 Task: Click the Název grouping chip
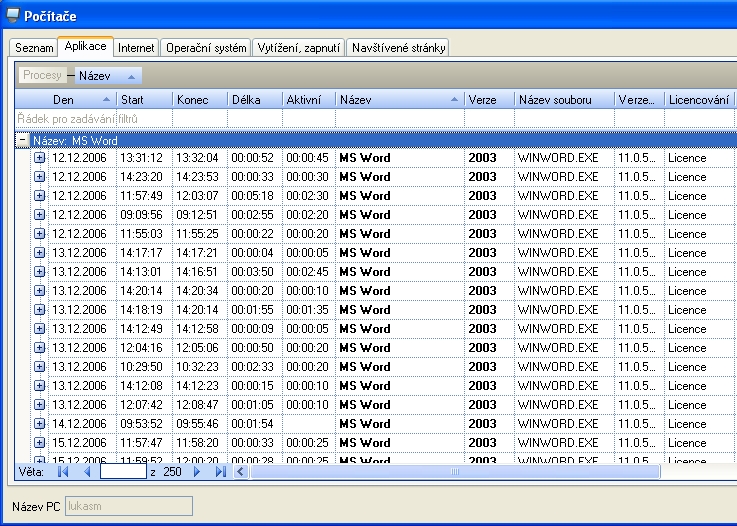tap(108, 76)
